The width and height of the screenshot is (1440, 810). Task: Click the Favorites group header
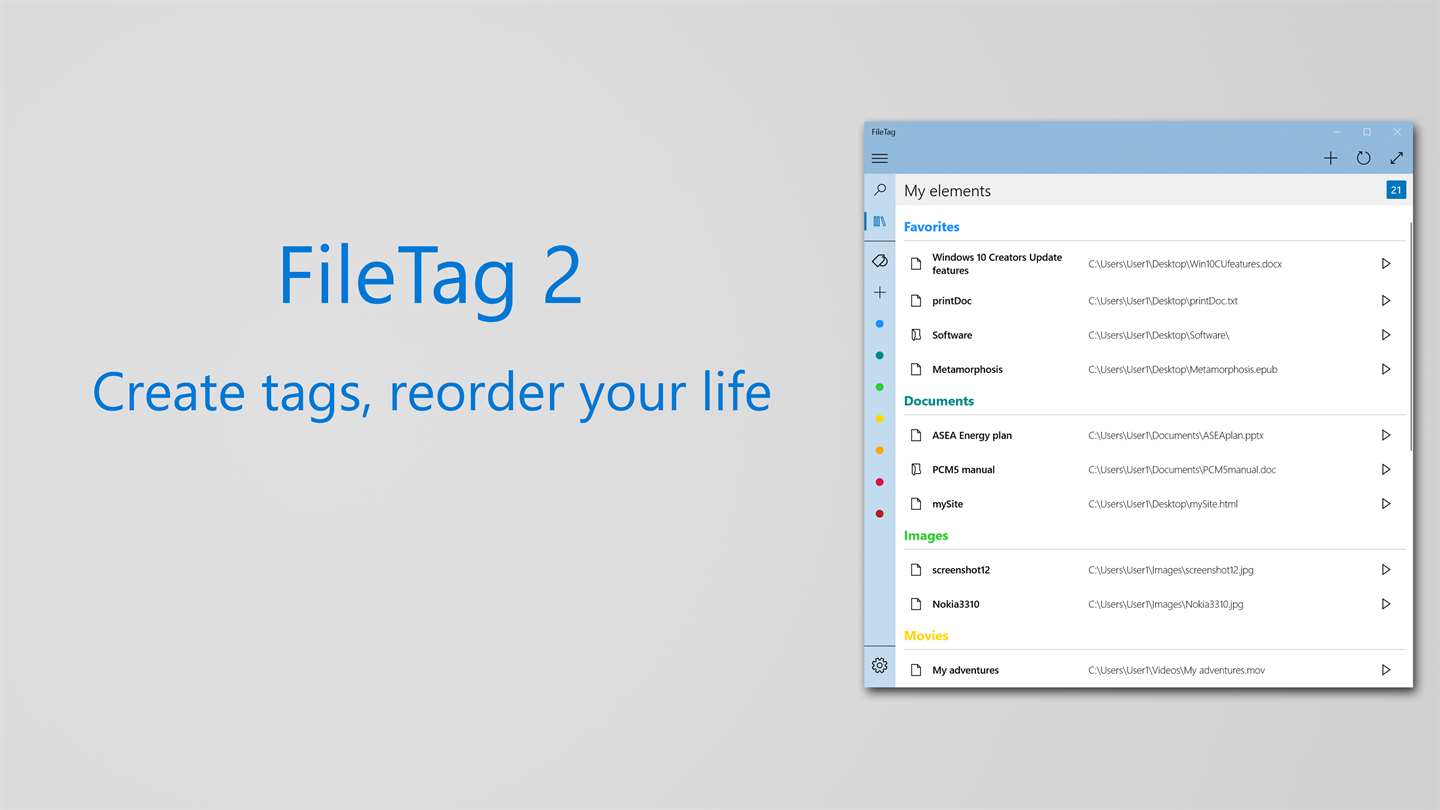coord(931,227)
